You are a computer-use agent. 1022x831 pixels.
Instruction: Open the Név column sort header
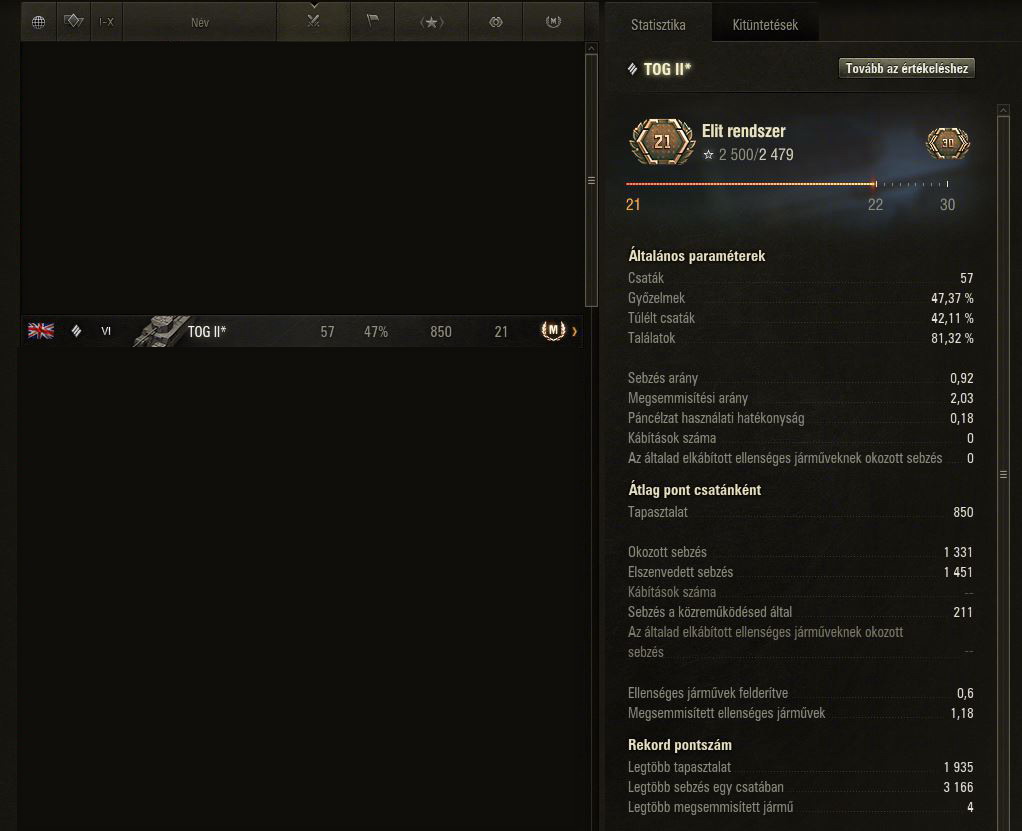199,22
